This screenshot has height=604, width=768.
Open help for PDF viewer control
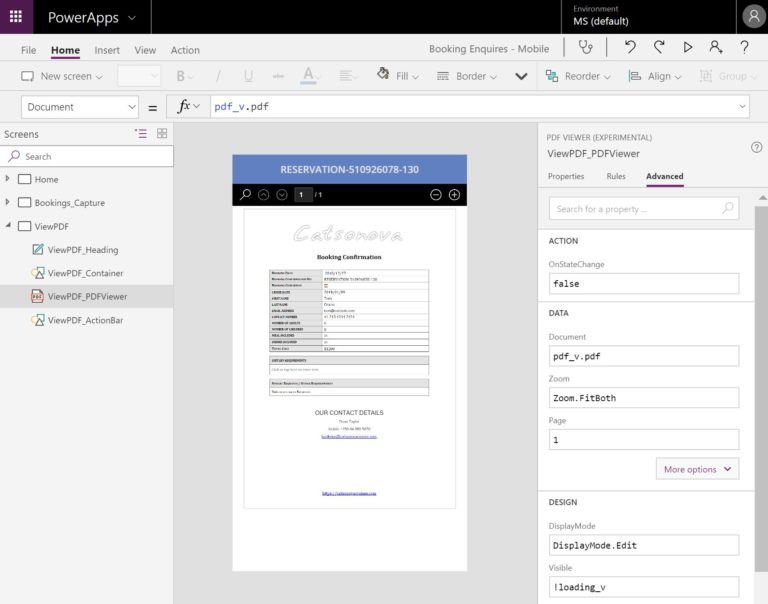(x=756, y=147)
